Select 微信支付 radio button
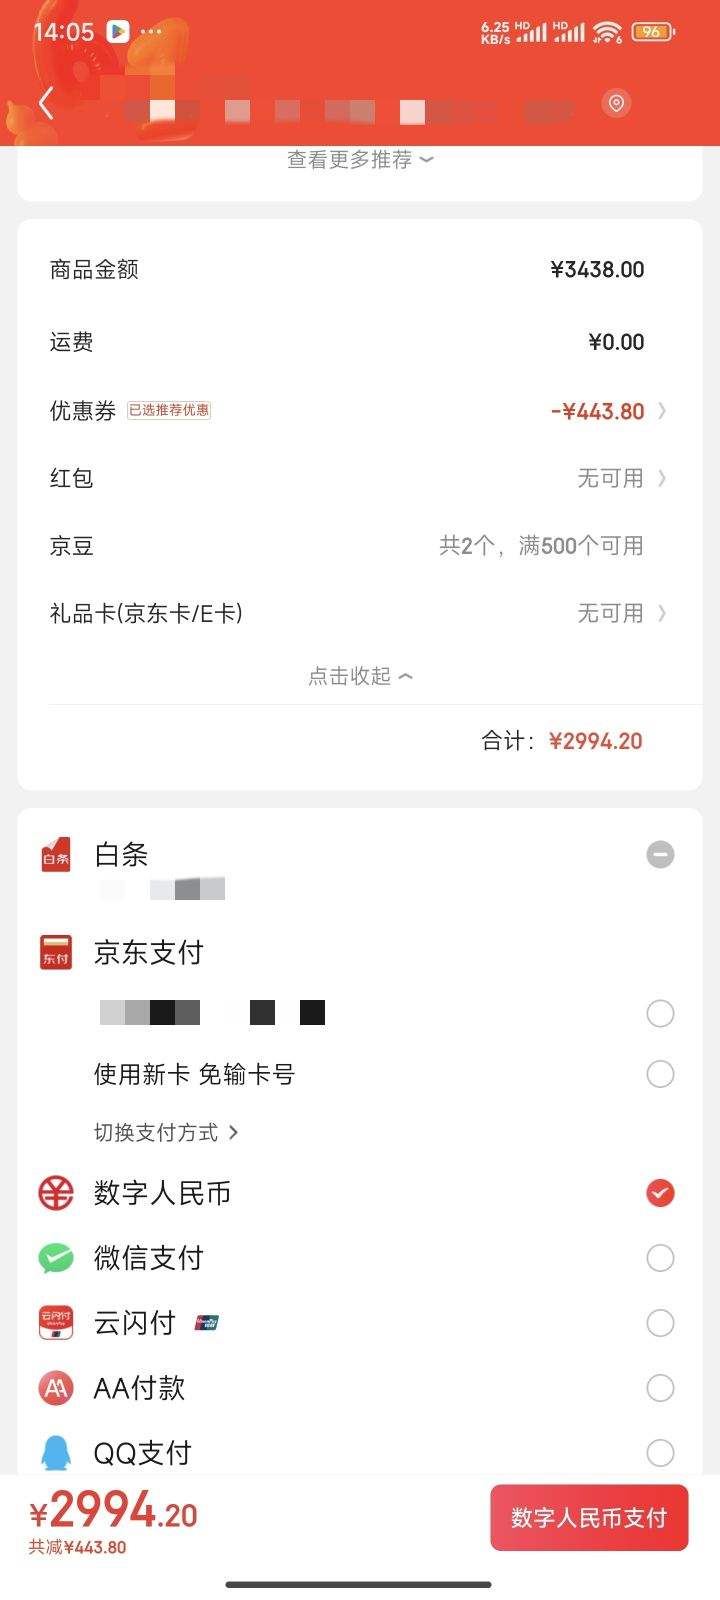This screenshot has width=720, height=1600. [660, 1258]
